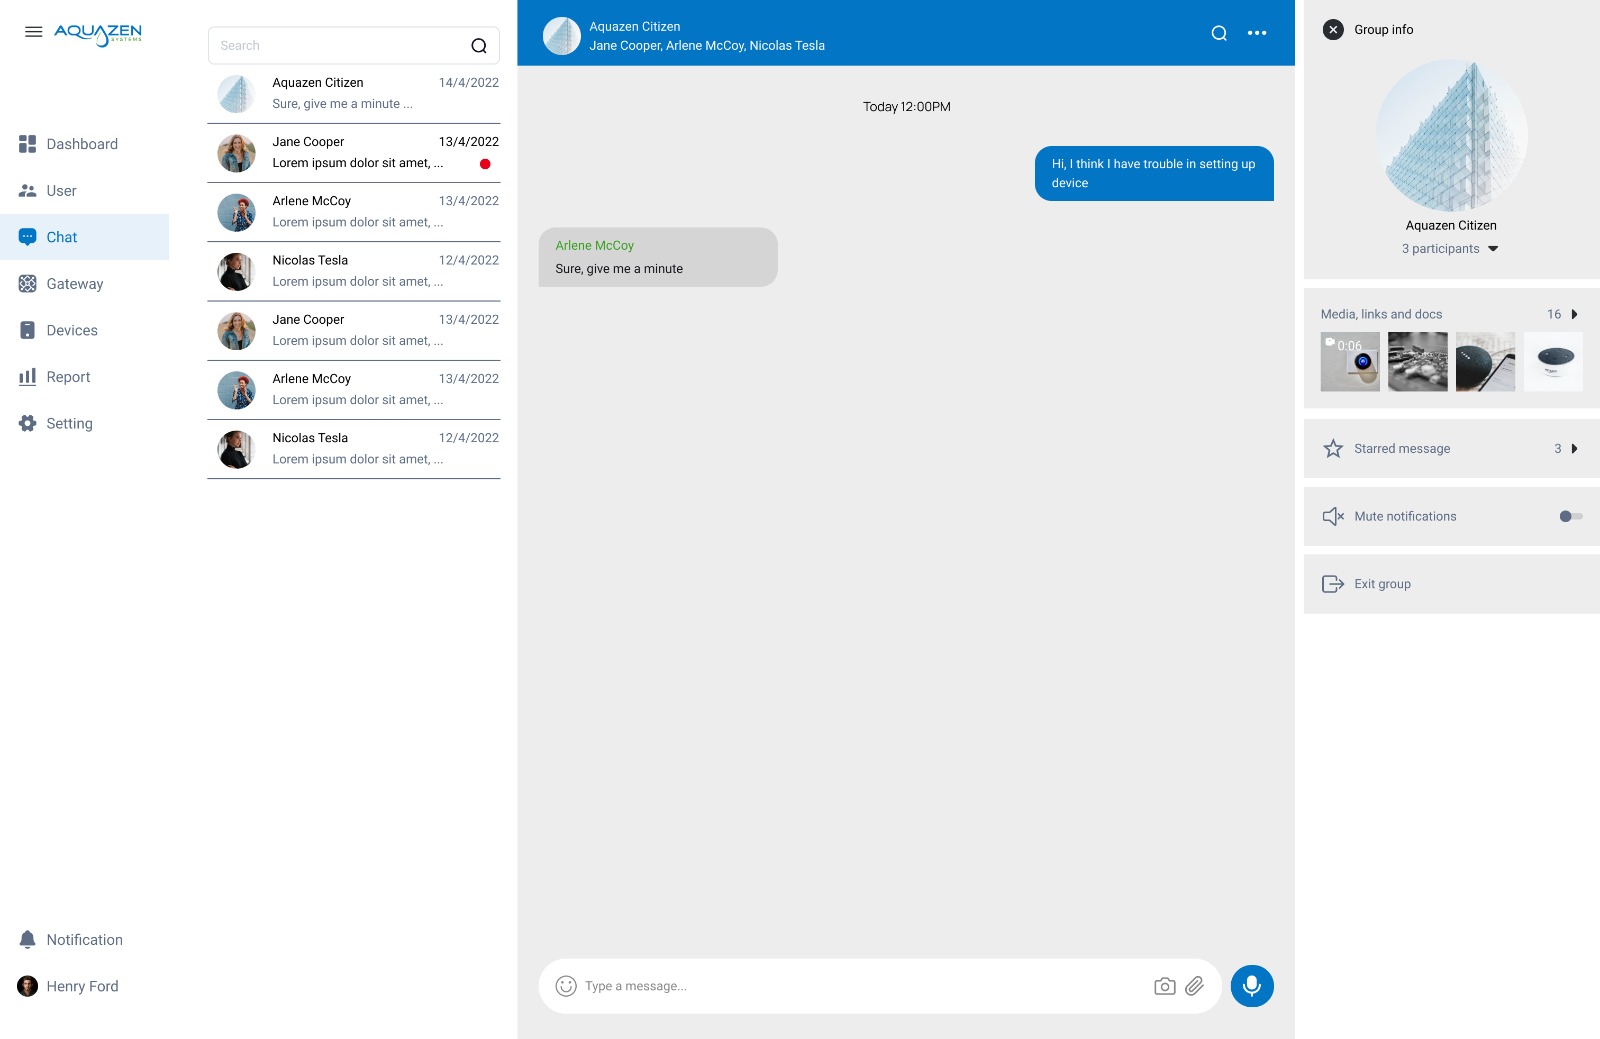Click the paperclip attachment icon
Viewport: 1600px width, 1039px height.
click(x=1194, y=986)
